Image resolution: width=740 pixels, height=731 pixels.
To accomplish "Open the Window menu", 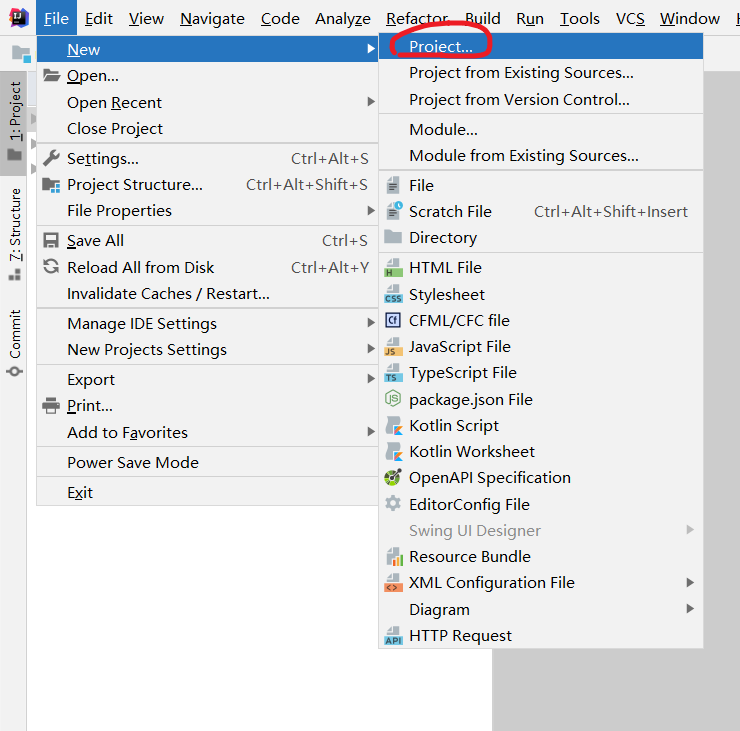I will [x=690, y=18].
